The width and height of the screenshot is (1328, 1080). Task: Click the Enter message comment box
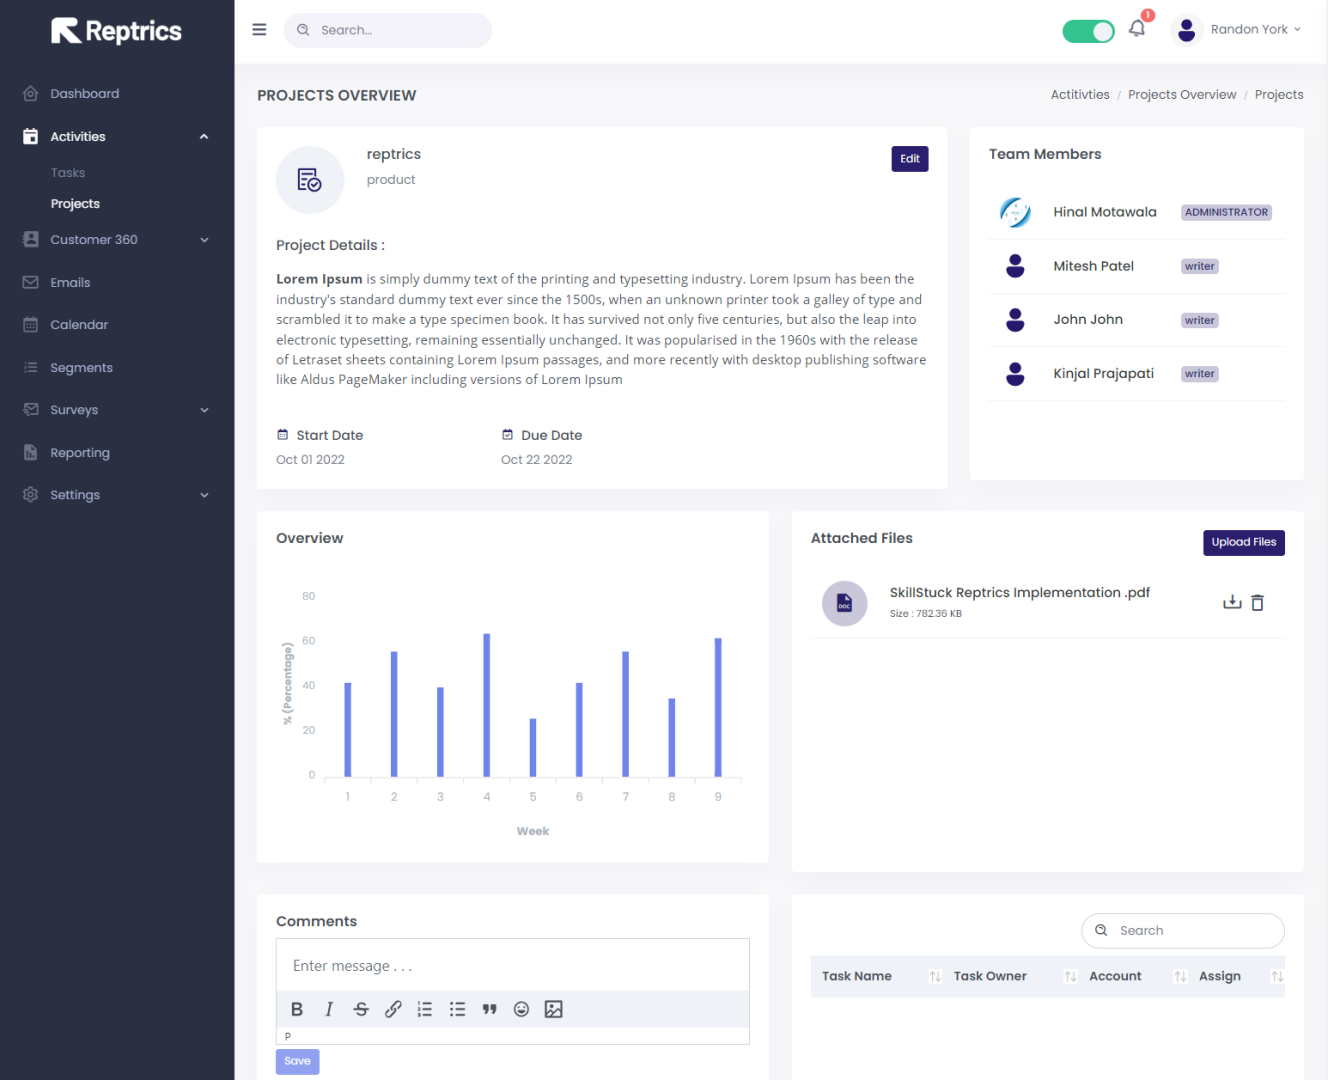click(x=513, y=966)
